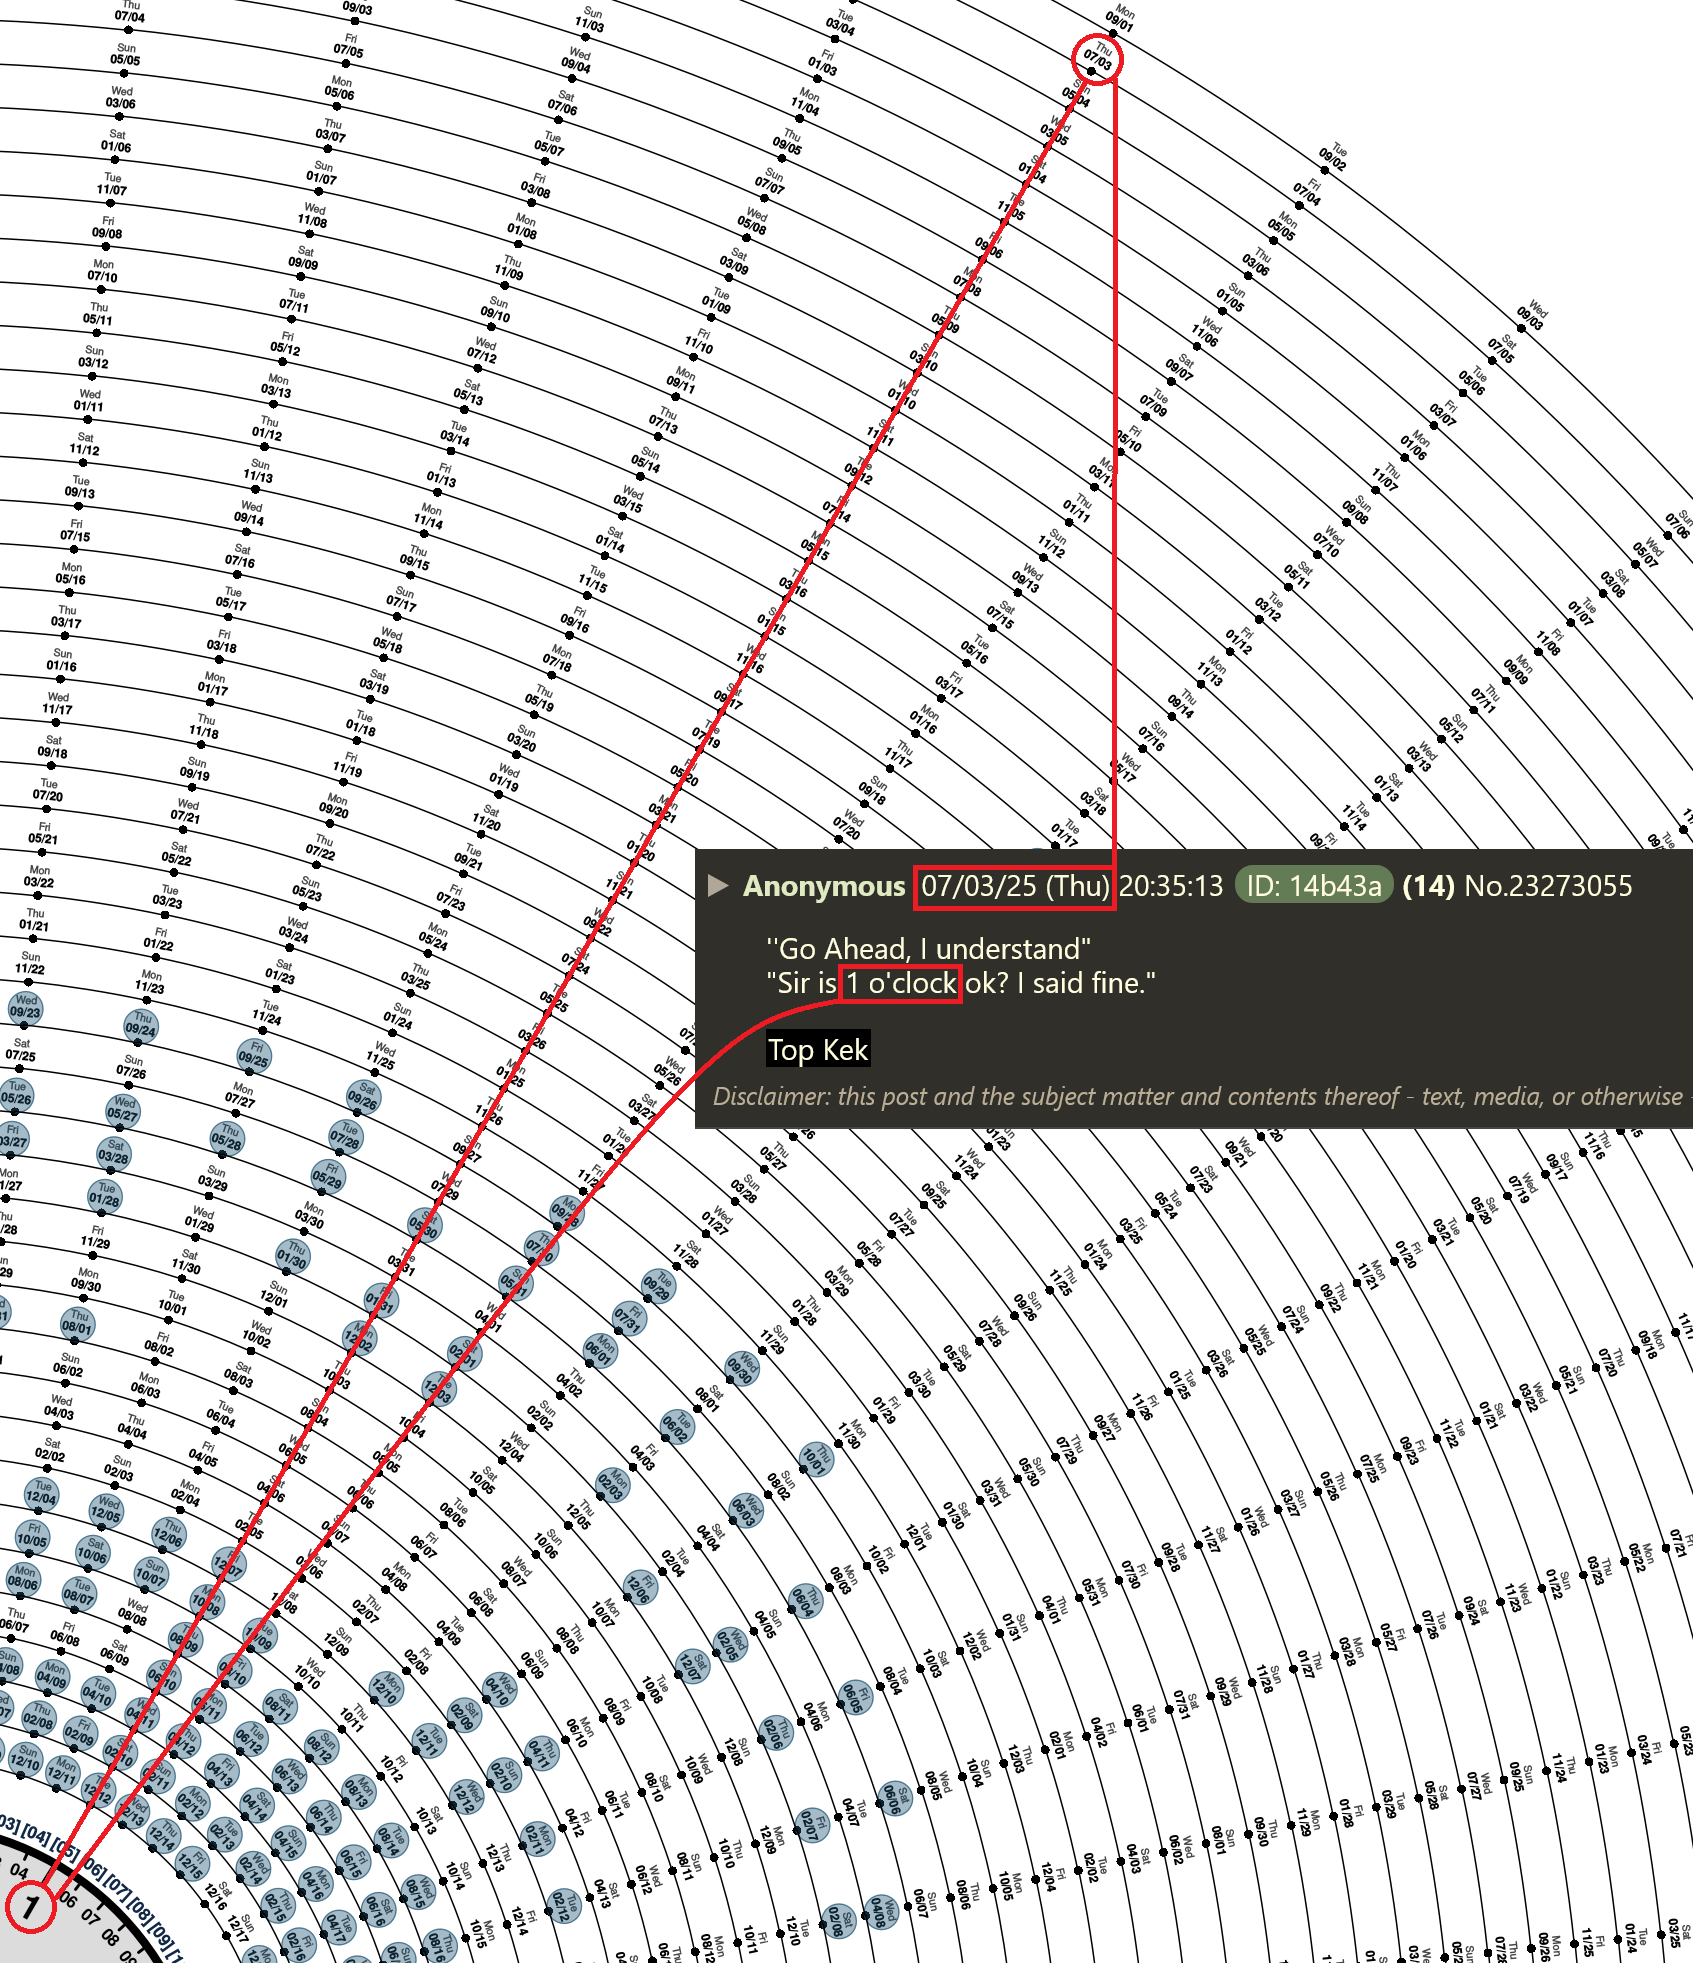This screenshot has width=1693, height=1963.
Task: Click the 08 tick on the gray dial
Action: [110, 1937]
